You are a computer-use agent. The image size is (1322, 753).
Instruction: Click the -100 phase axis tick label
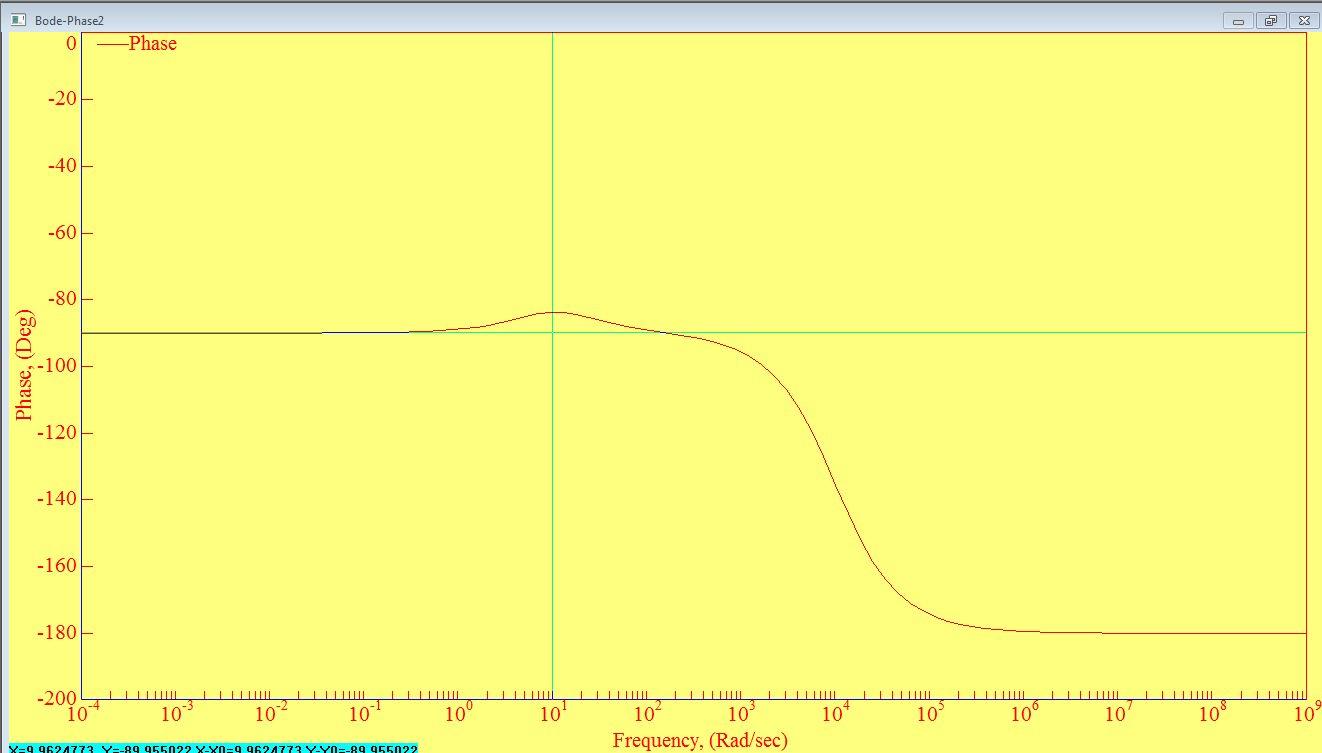click(56, 366)
